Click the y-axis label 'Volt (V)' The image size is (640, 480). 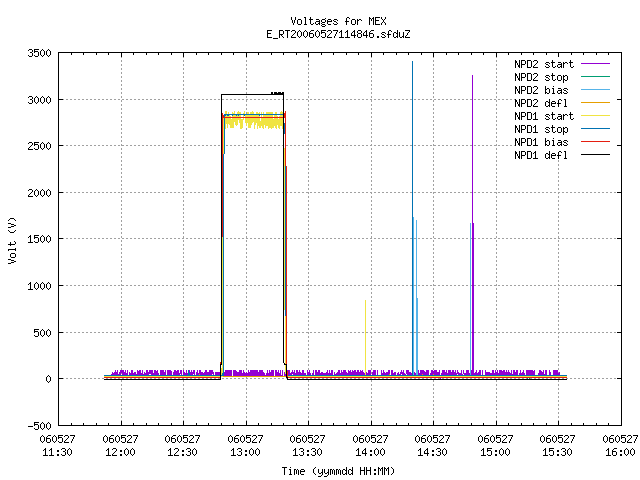pyautogui.click(x=12, y=240)
